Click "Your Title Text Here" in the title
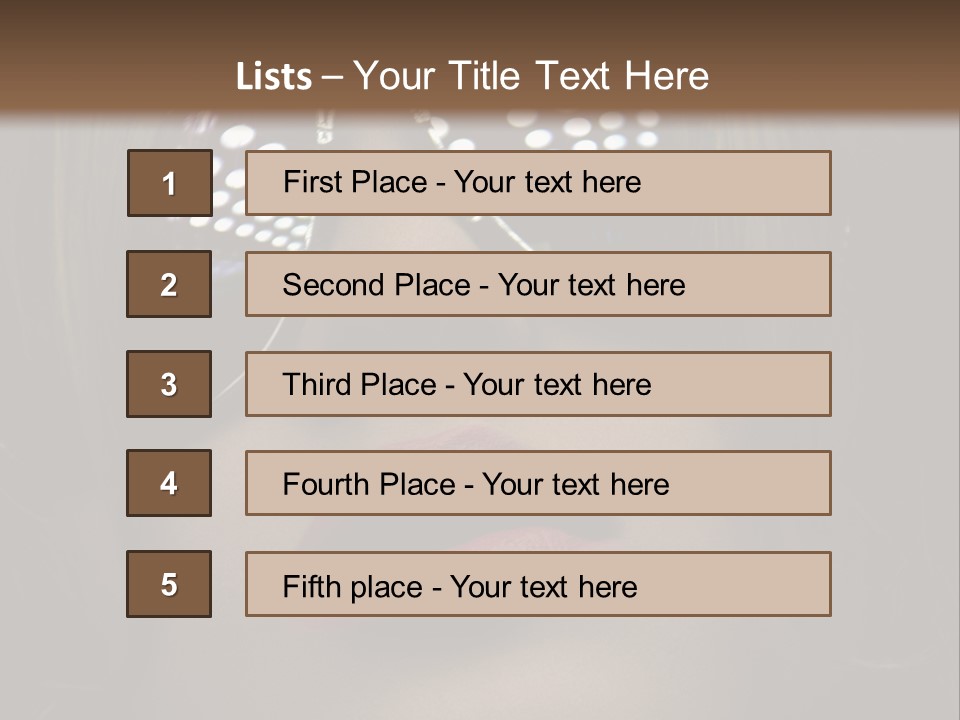The width and height of the screenshot is (960, 720). point(531,76)
